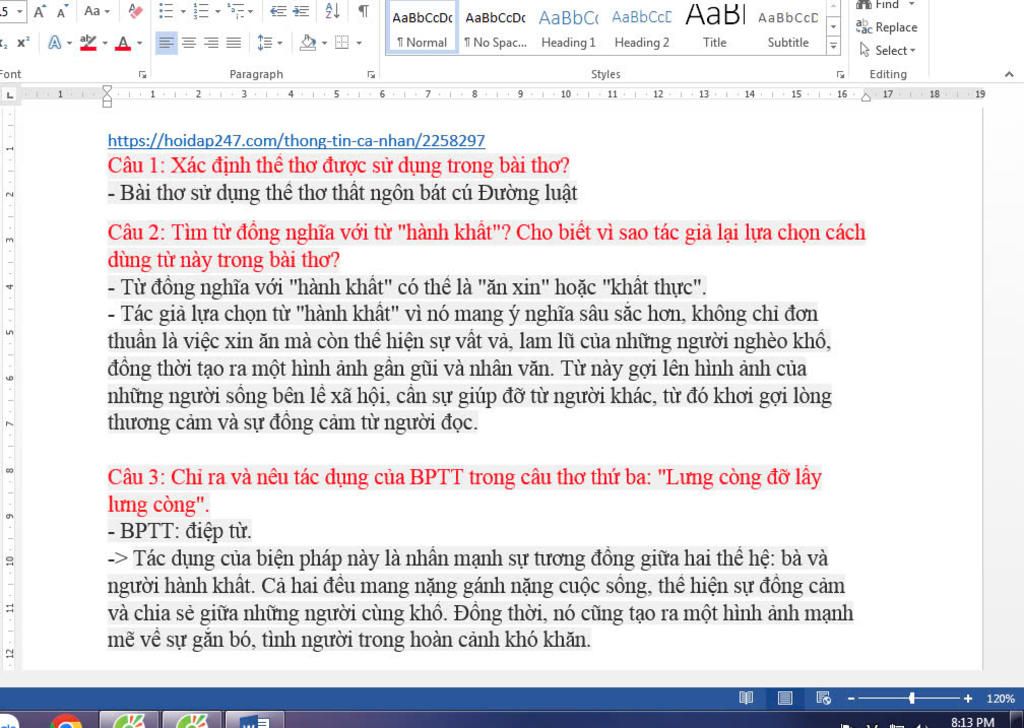The image size is (1024, 728).
Task: Toggle superscript formatting
Action: [x=24, y=43]
